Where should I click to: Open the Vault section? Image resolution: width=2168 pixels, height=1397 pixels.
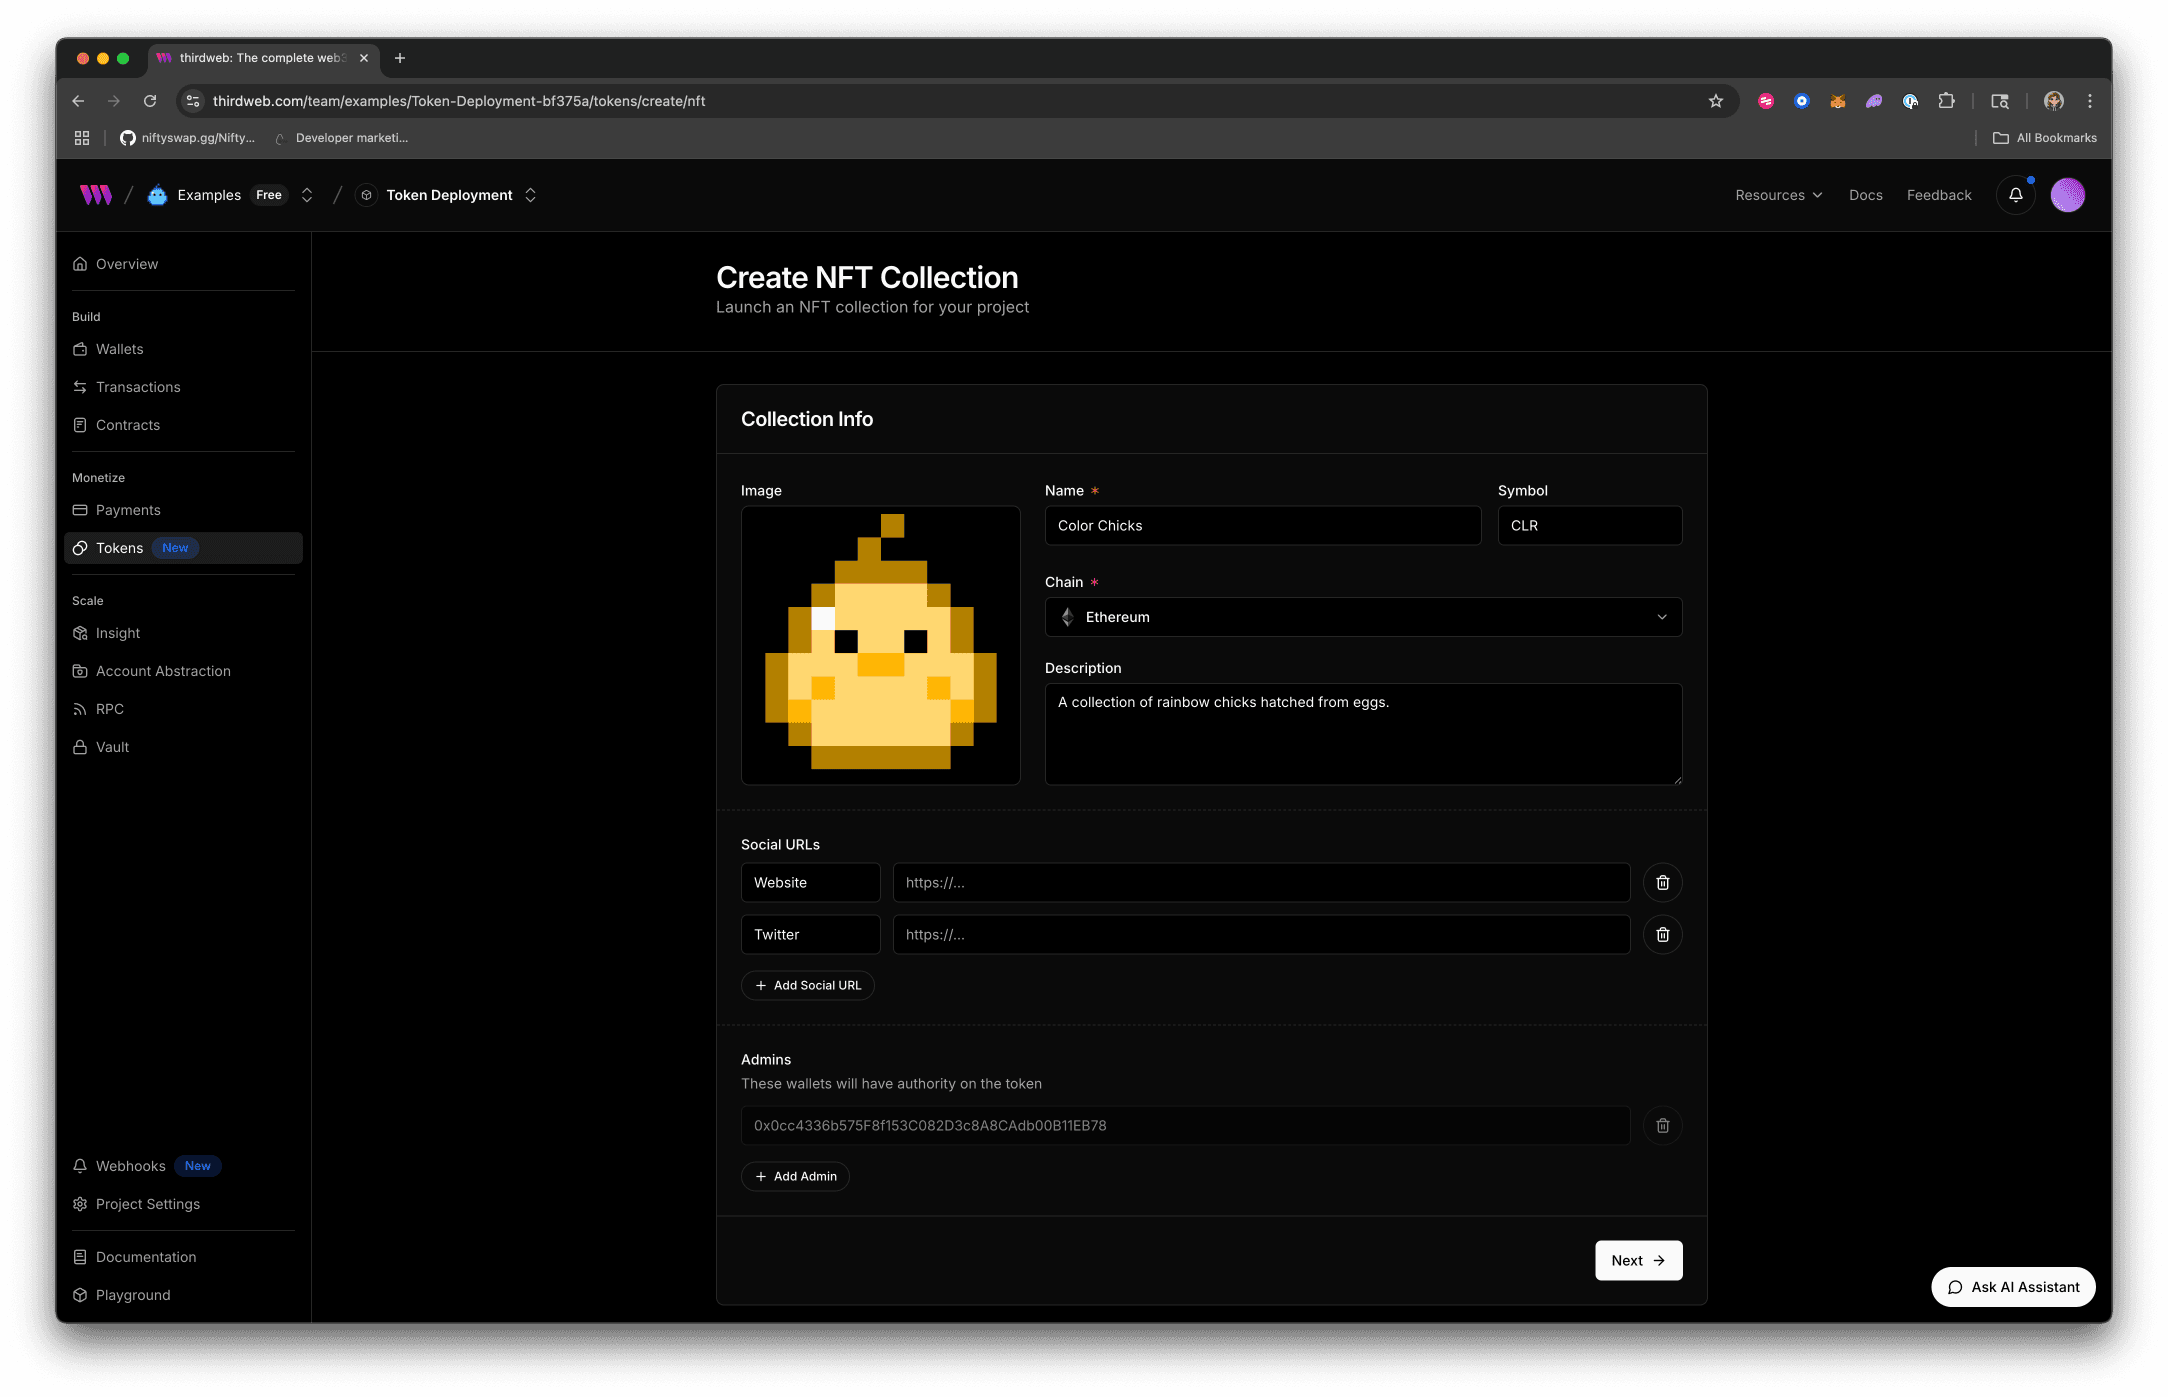tap(112, 747)
